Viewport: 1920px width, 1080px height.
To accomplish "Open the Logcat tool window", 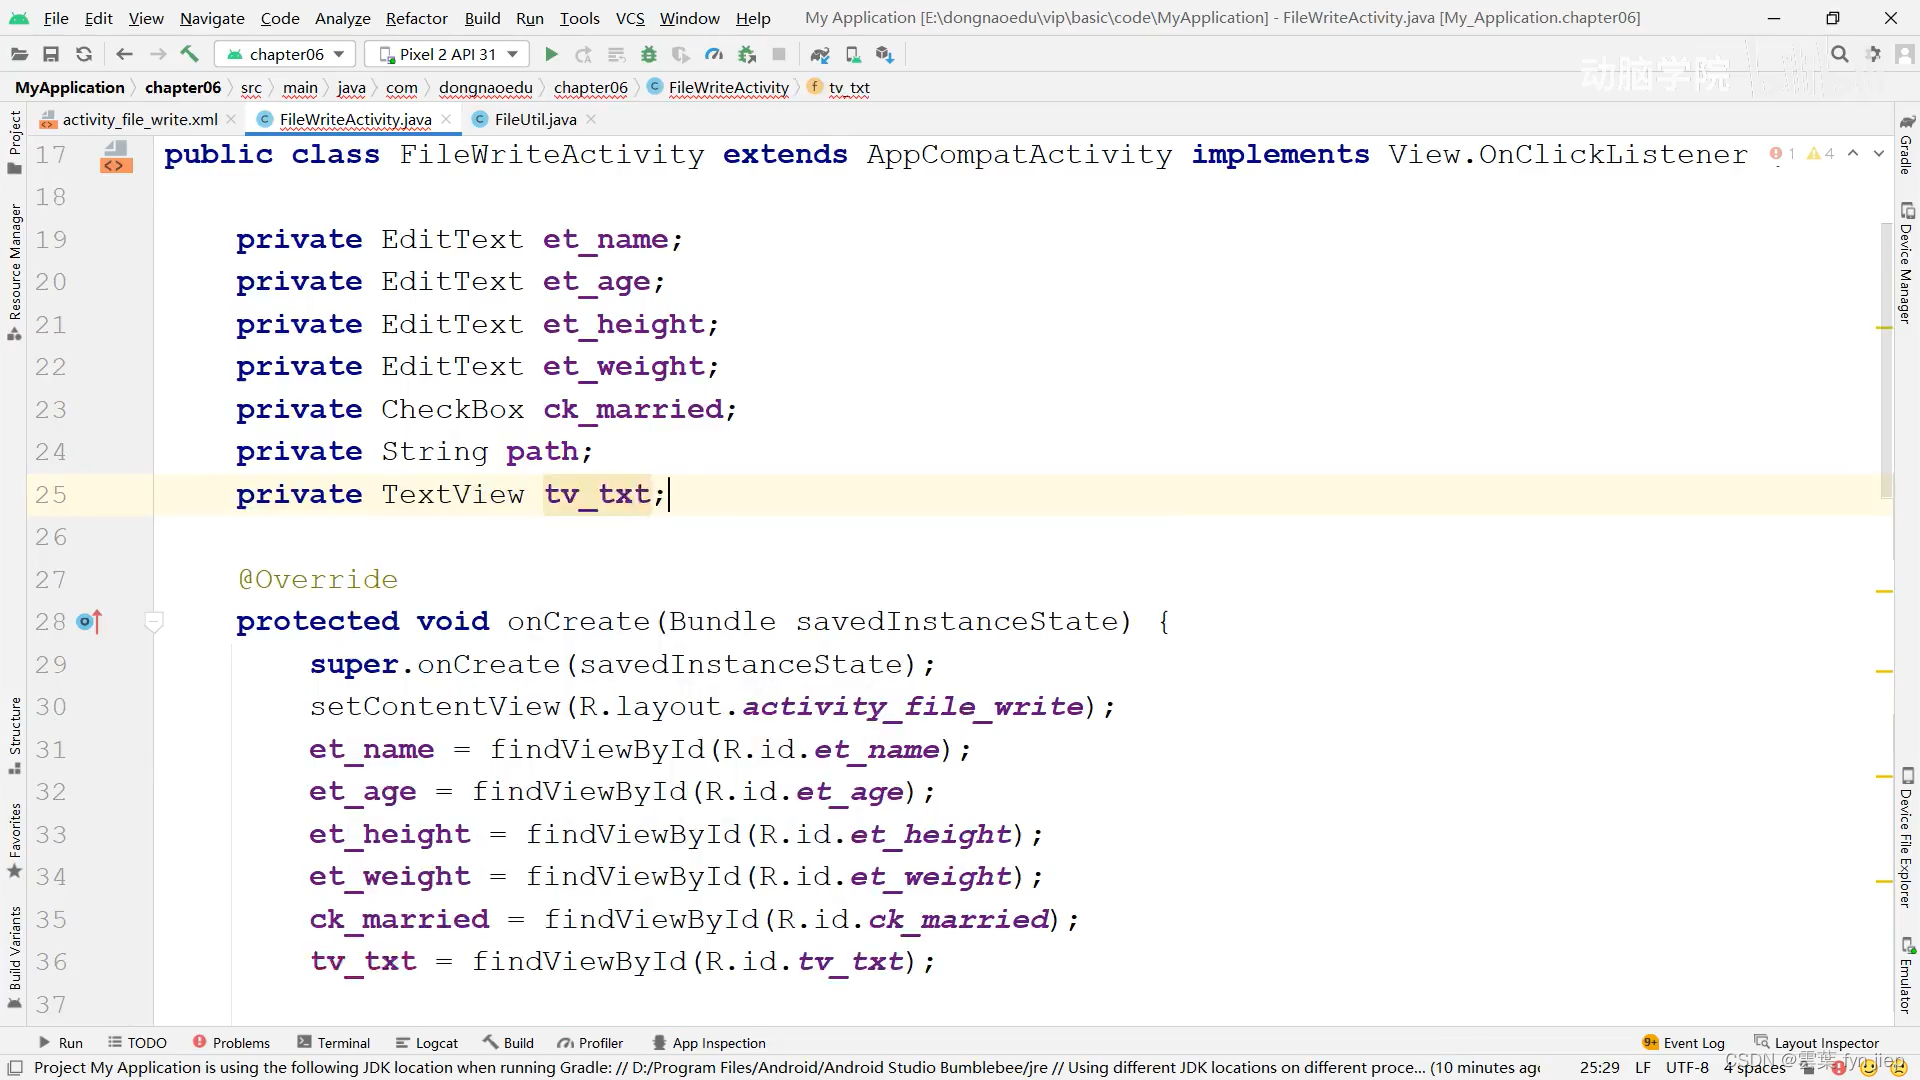I will (427, 1043).
